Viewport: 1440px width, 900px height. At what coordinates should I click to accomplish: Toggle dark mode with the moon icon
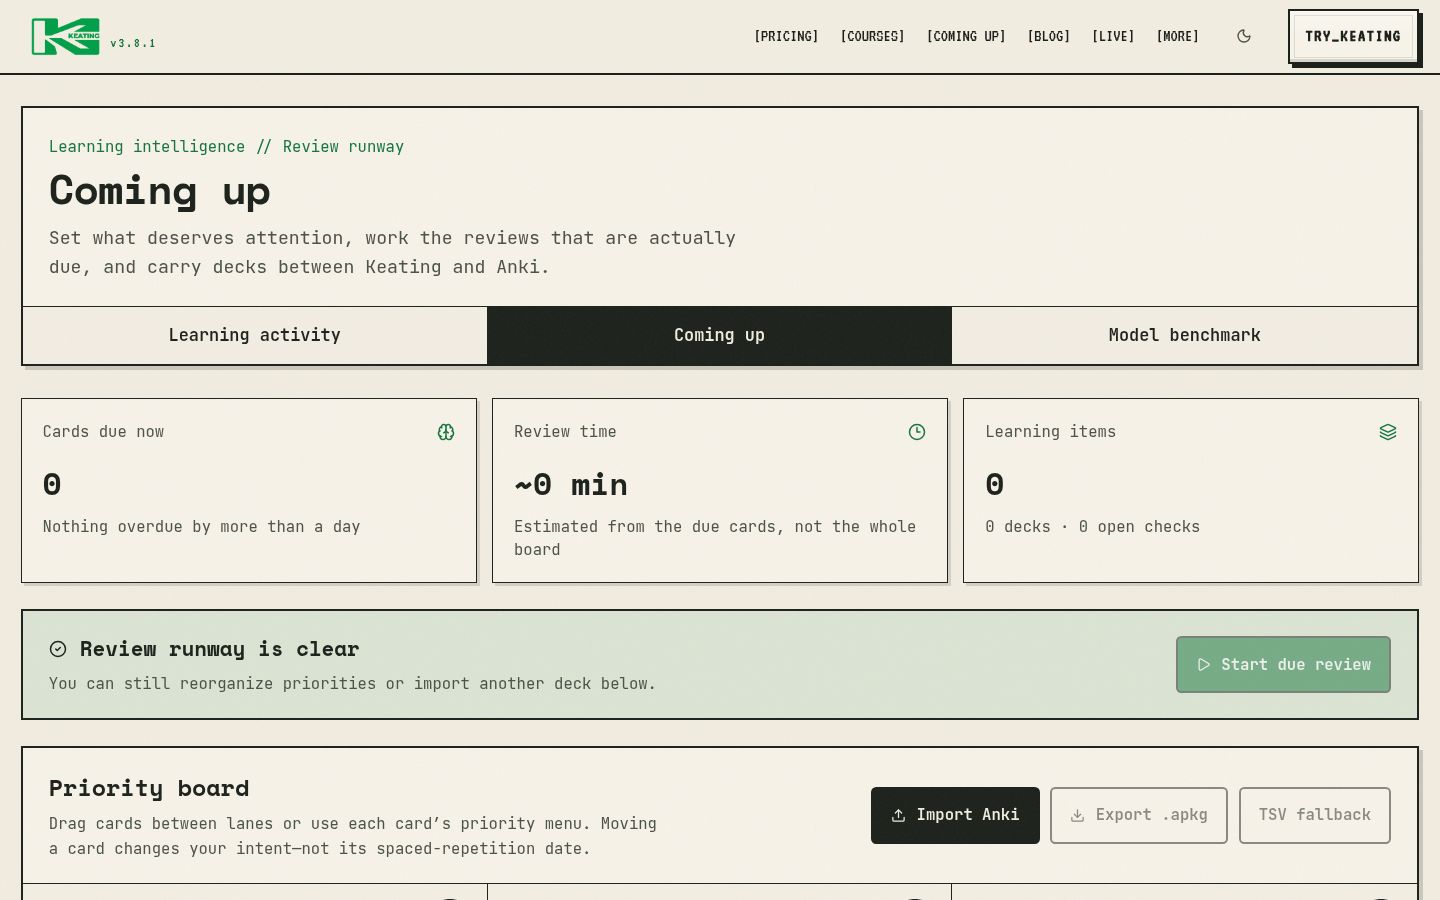click(x=1244, y=36)
